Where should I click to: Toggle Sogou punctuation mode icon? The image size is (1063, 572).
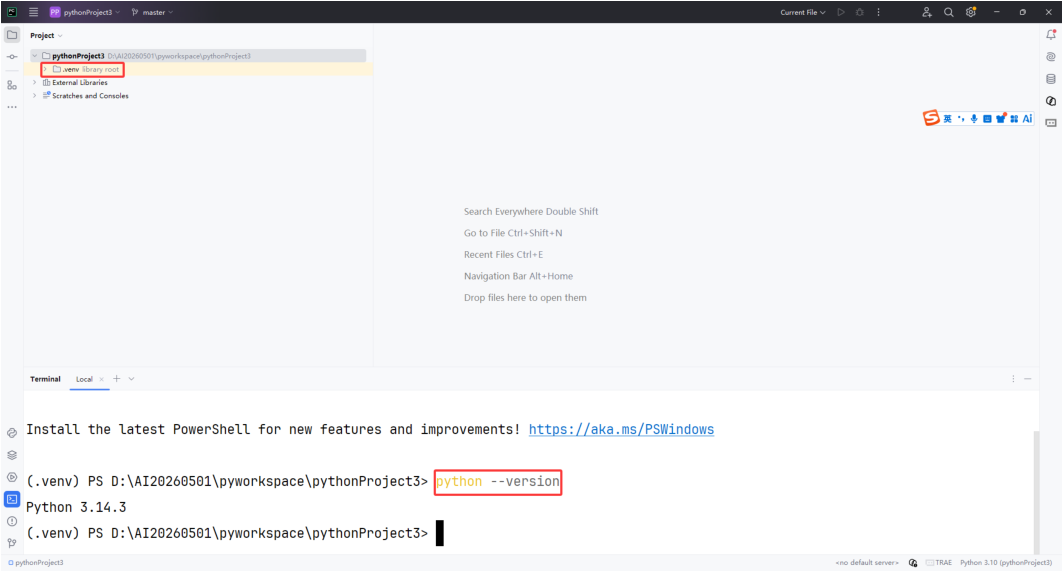(961, 119)
